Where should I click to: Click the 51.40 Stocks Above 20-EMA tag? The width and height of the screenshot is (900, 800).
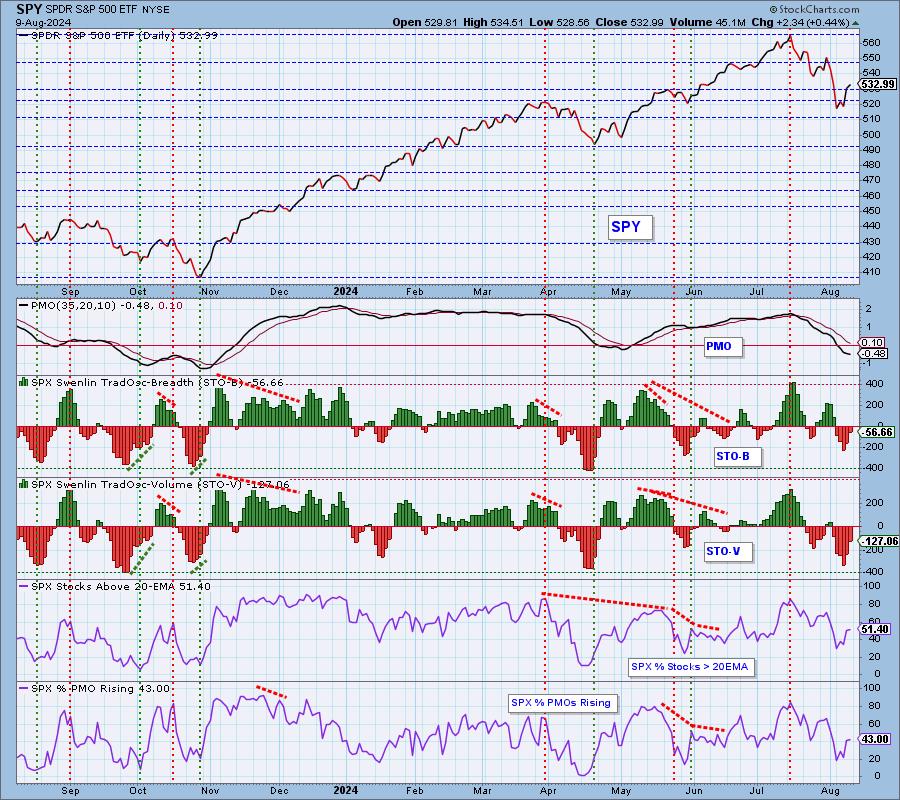point(875,630)
